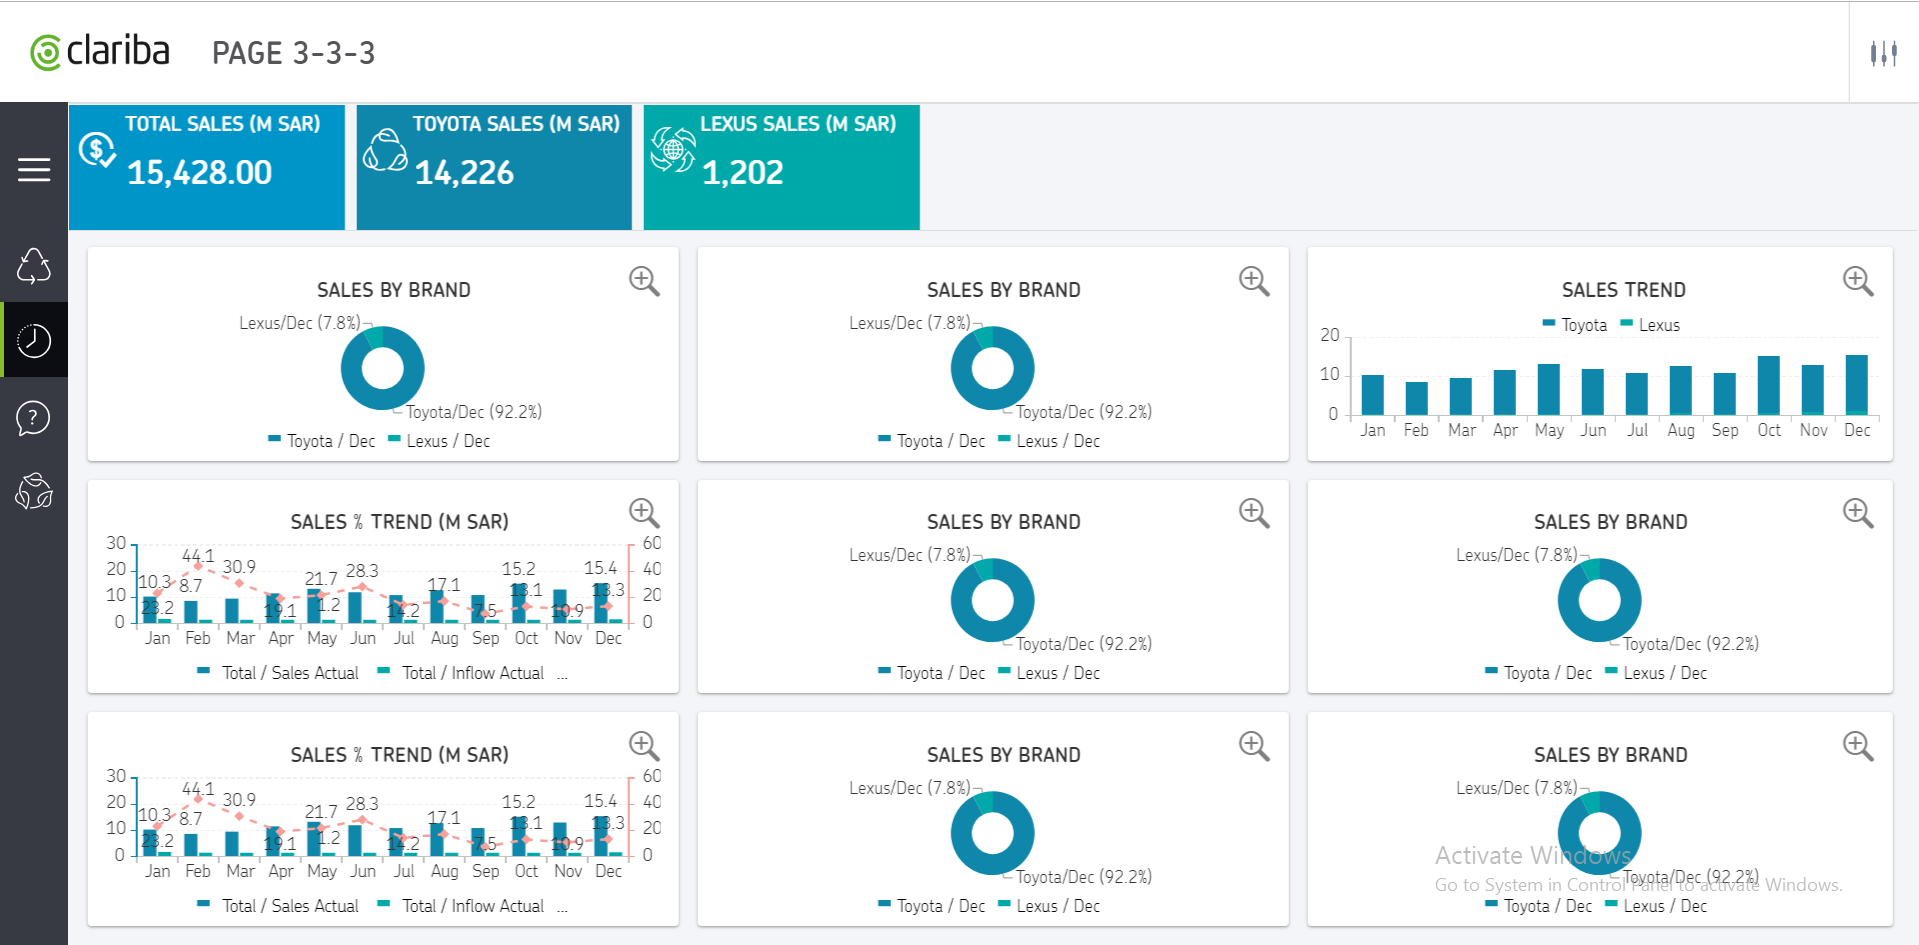Click the SALES TREND chart title
1919x945 pixels.
point(1624,290)
